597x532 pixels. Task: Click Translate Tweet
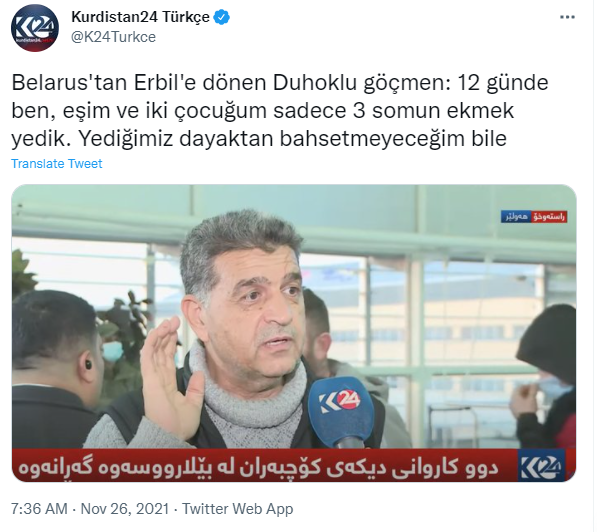click(x=57, y=164)
